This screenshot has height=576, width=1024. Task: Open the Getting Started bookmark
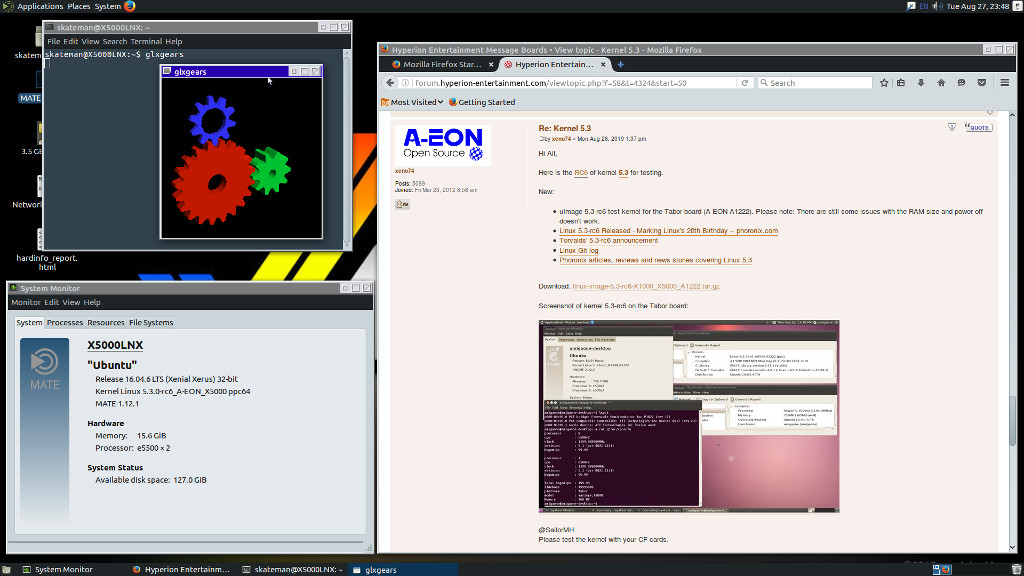coord(482,102)
